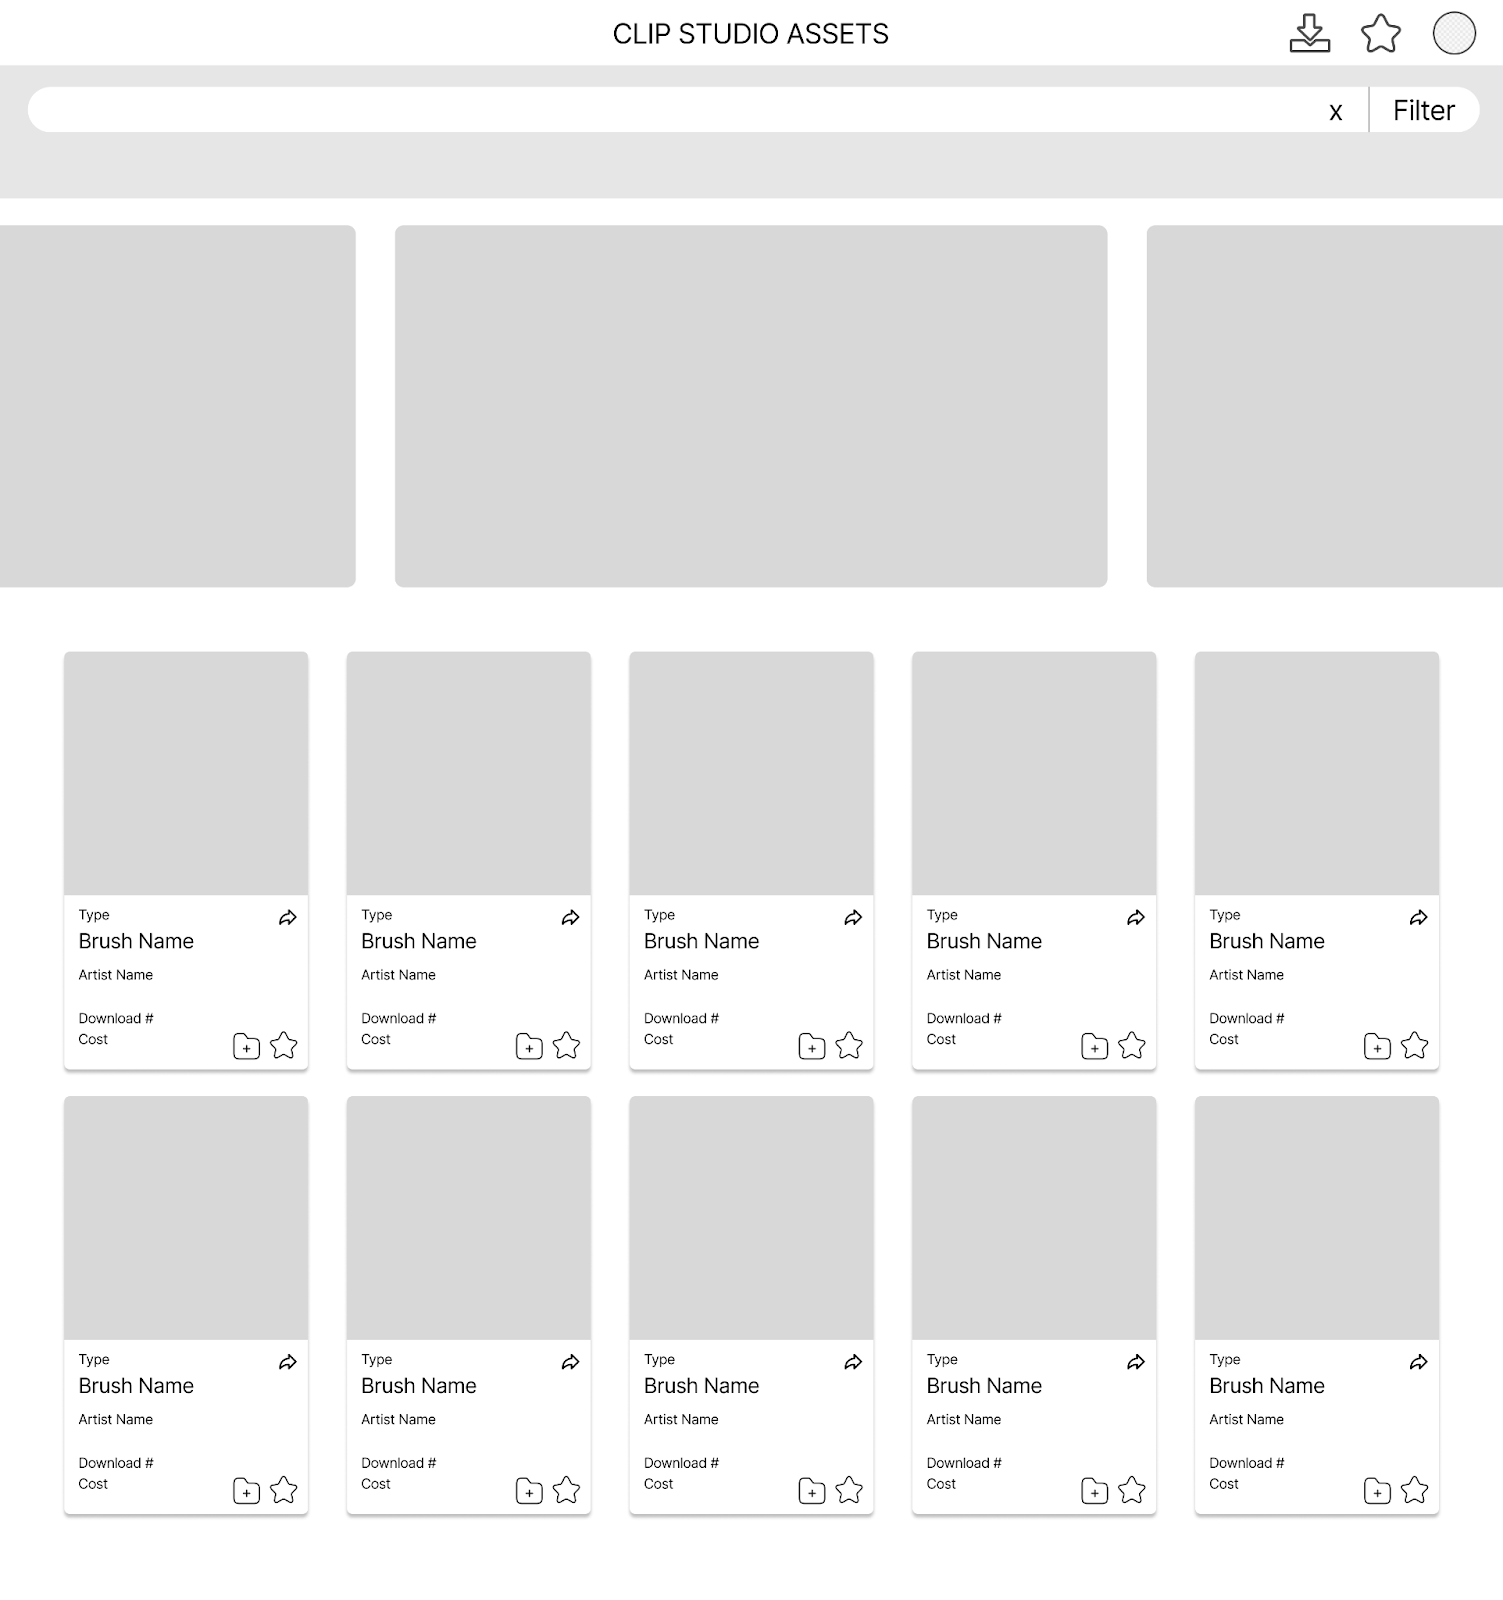Add bottom row third card to folder
Viewport: 1503px width, 1600px height.
(x=812, y=1491)
